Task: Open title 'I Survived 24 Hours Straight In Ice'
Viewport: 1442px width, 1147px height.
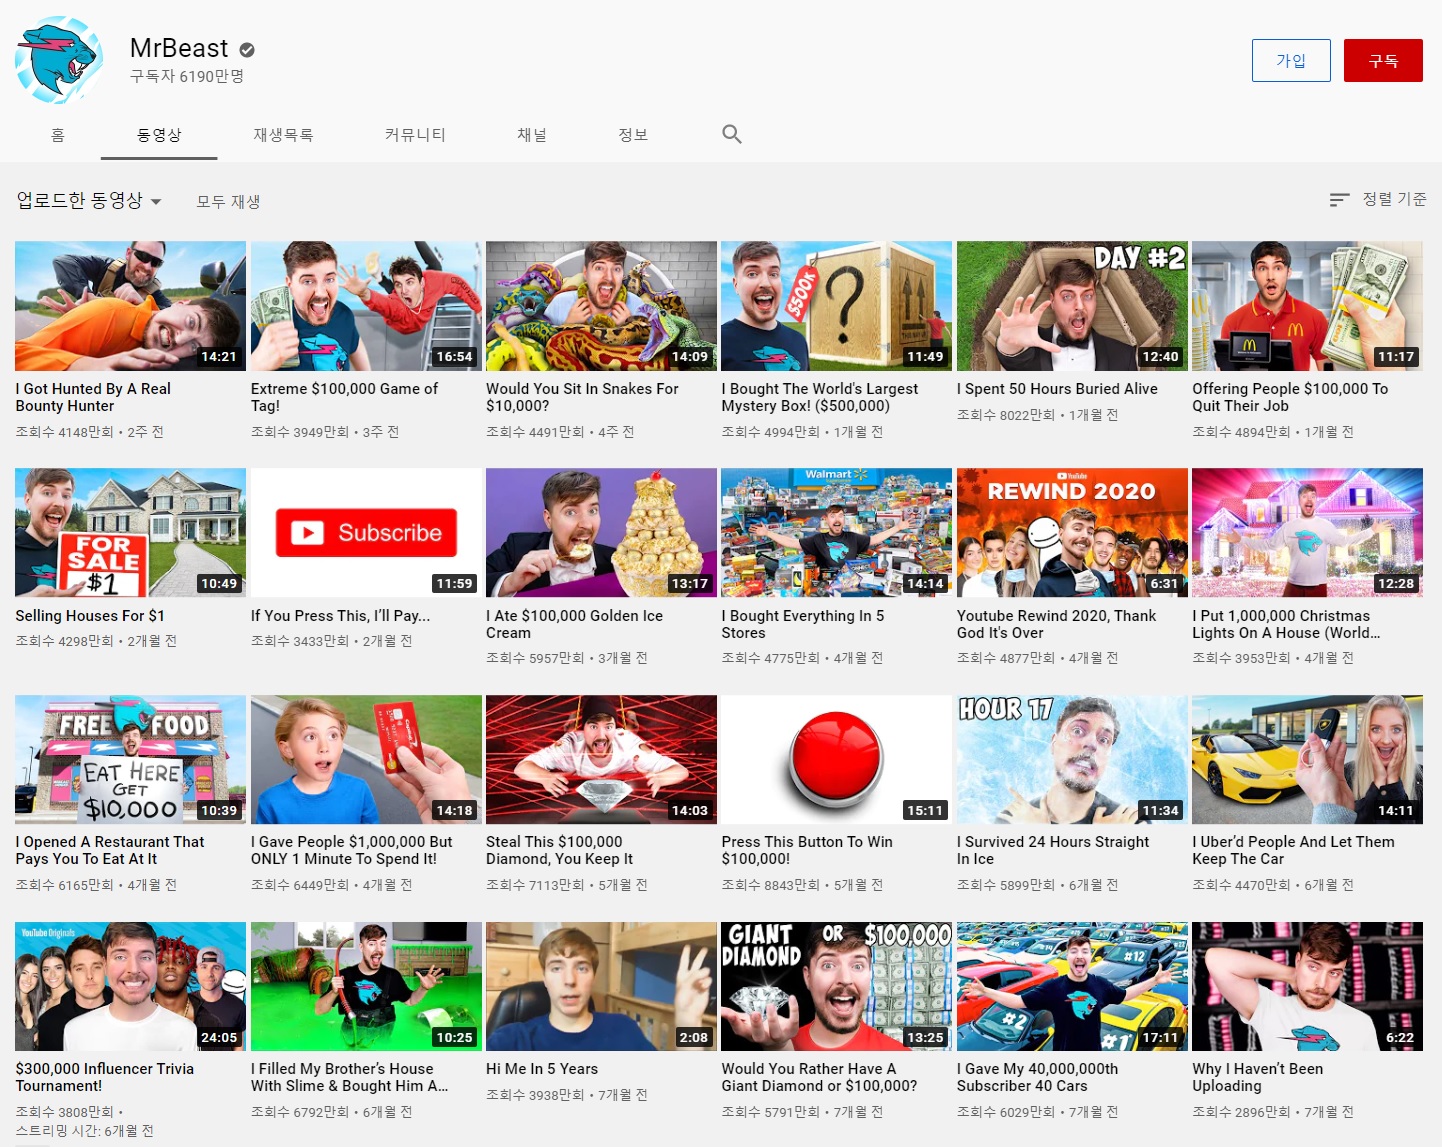Action: (1053, 851)
